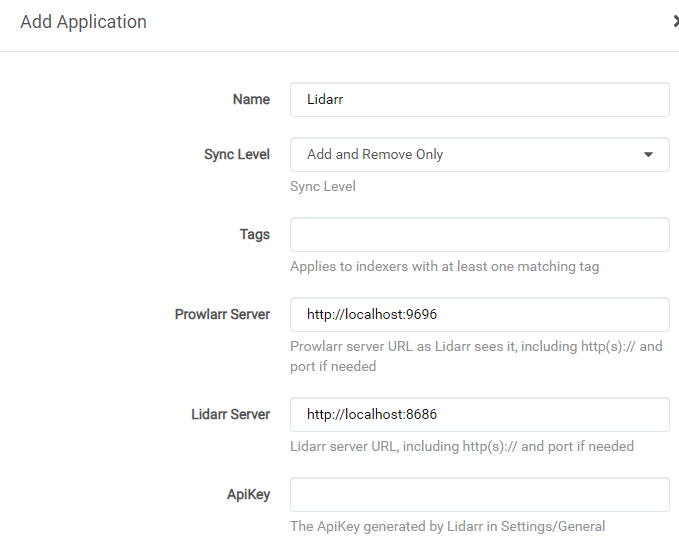This screenshot has height=552, width=679.
Task: Focus the Tags input field
Action: [480, 235]
